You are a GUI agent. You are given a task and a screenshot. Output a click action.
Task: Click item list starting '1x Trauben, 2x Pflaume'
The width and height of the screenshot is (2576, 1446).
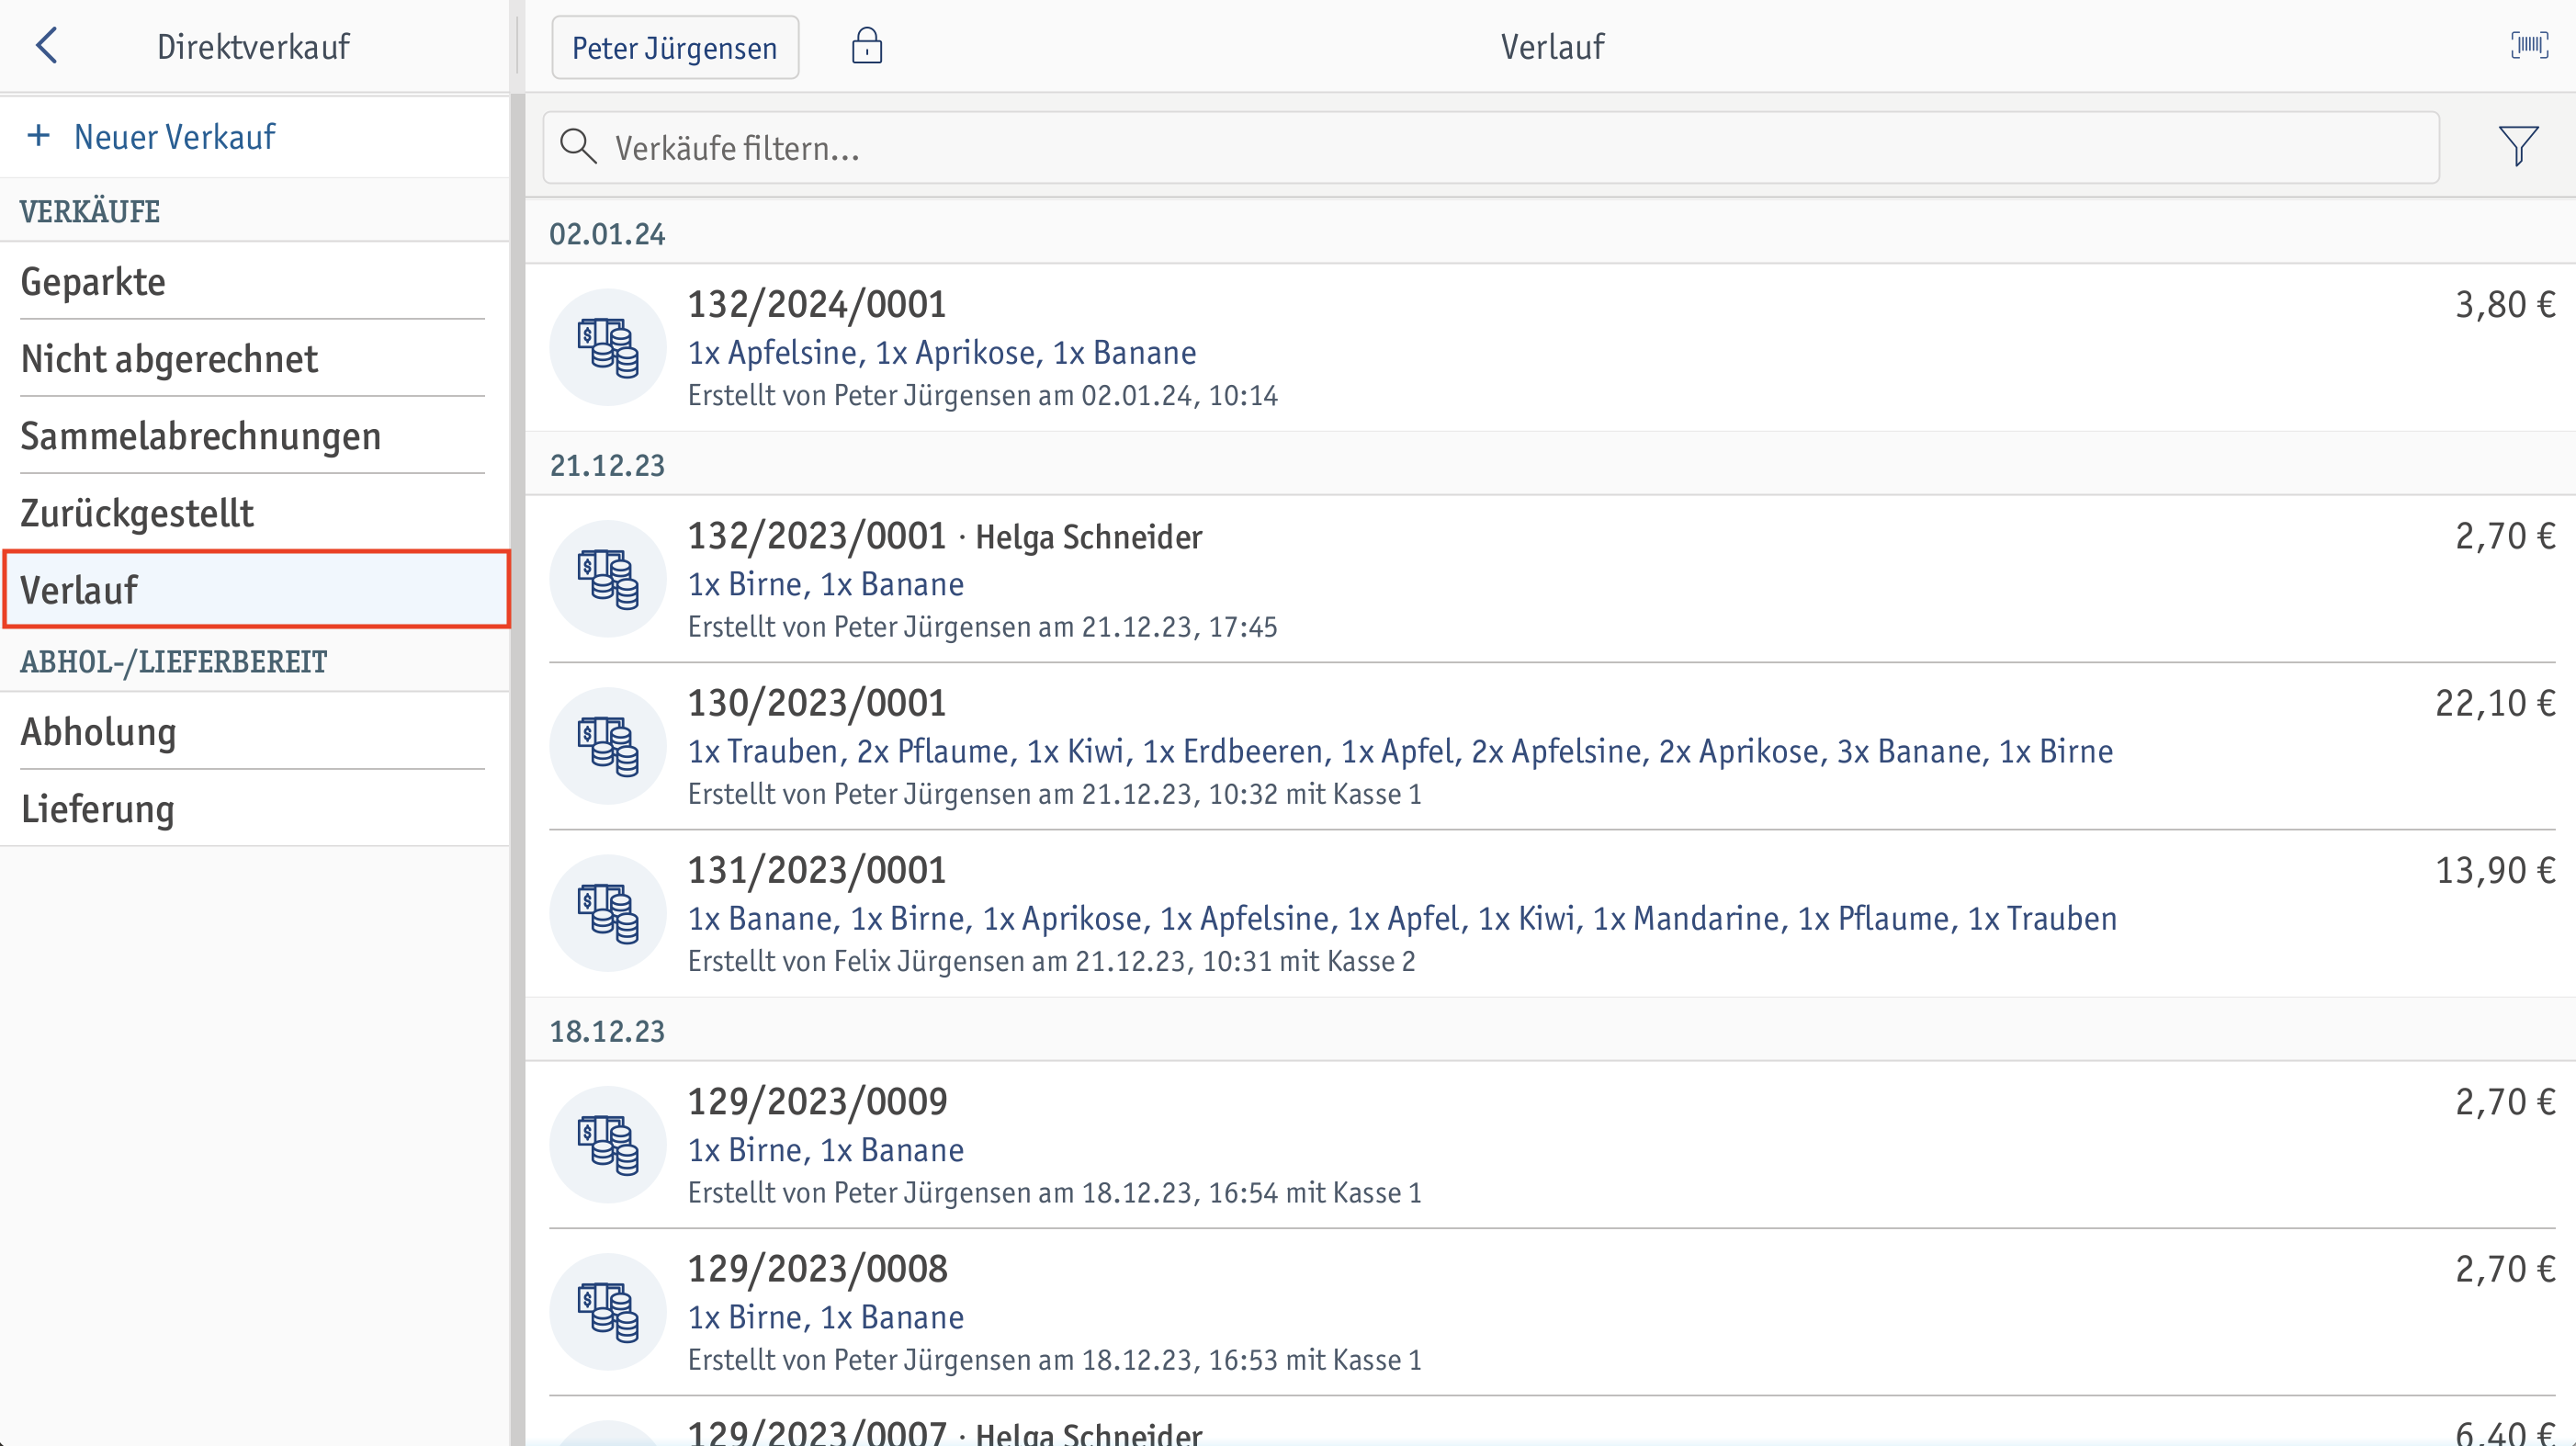1400,751
